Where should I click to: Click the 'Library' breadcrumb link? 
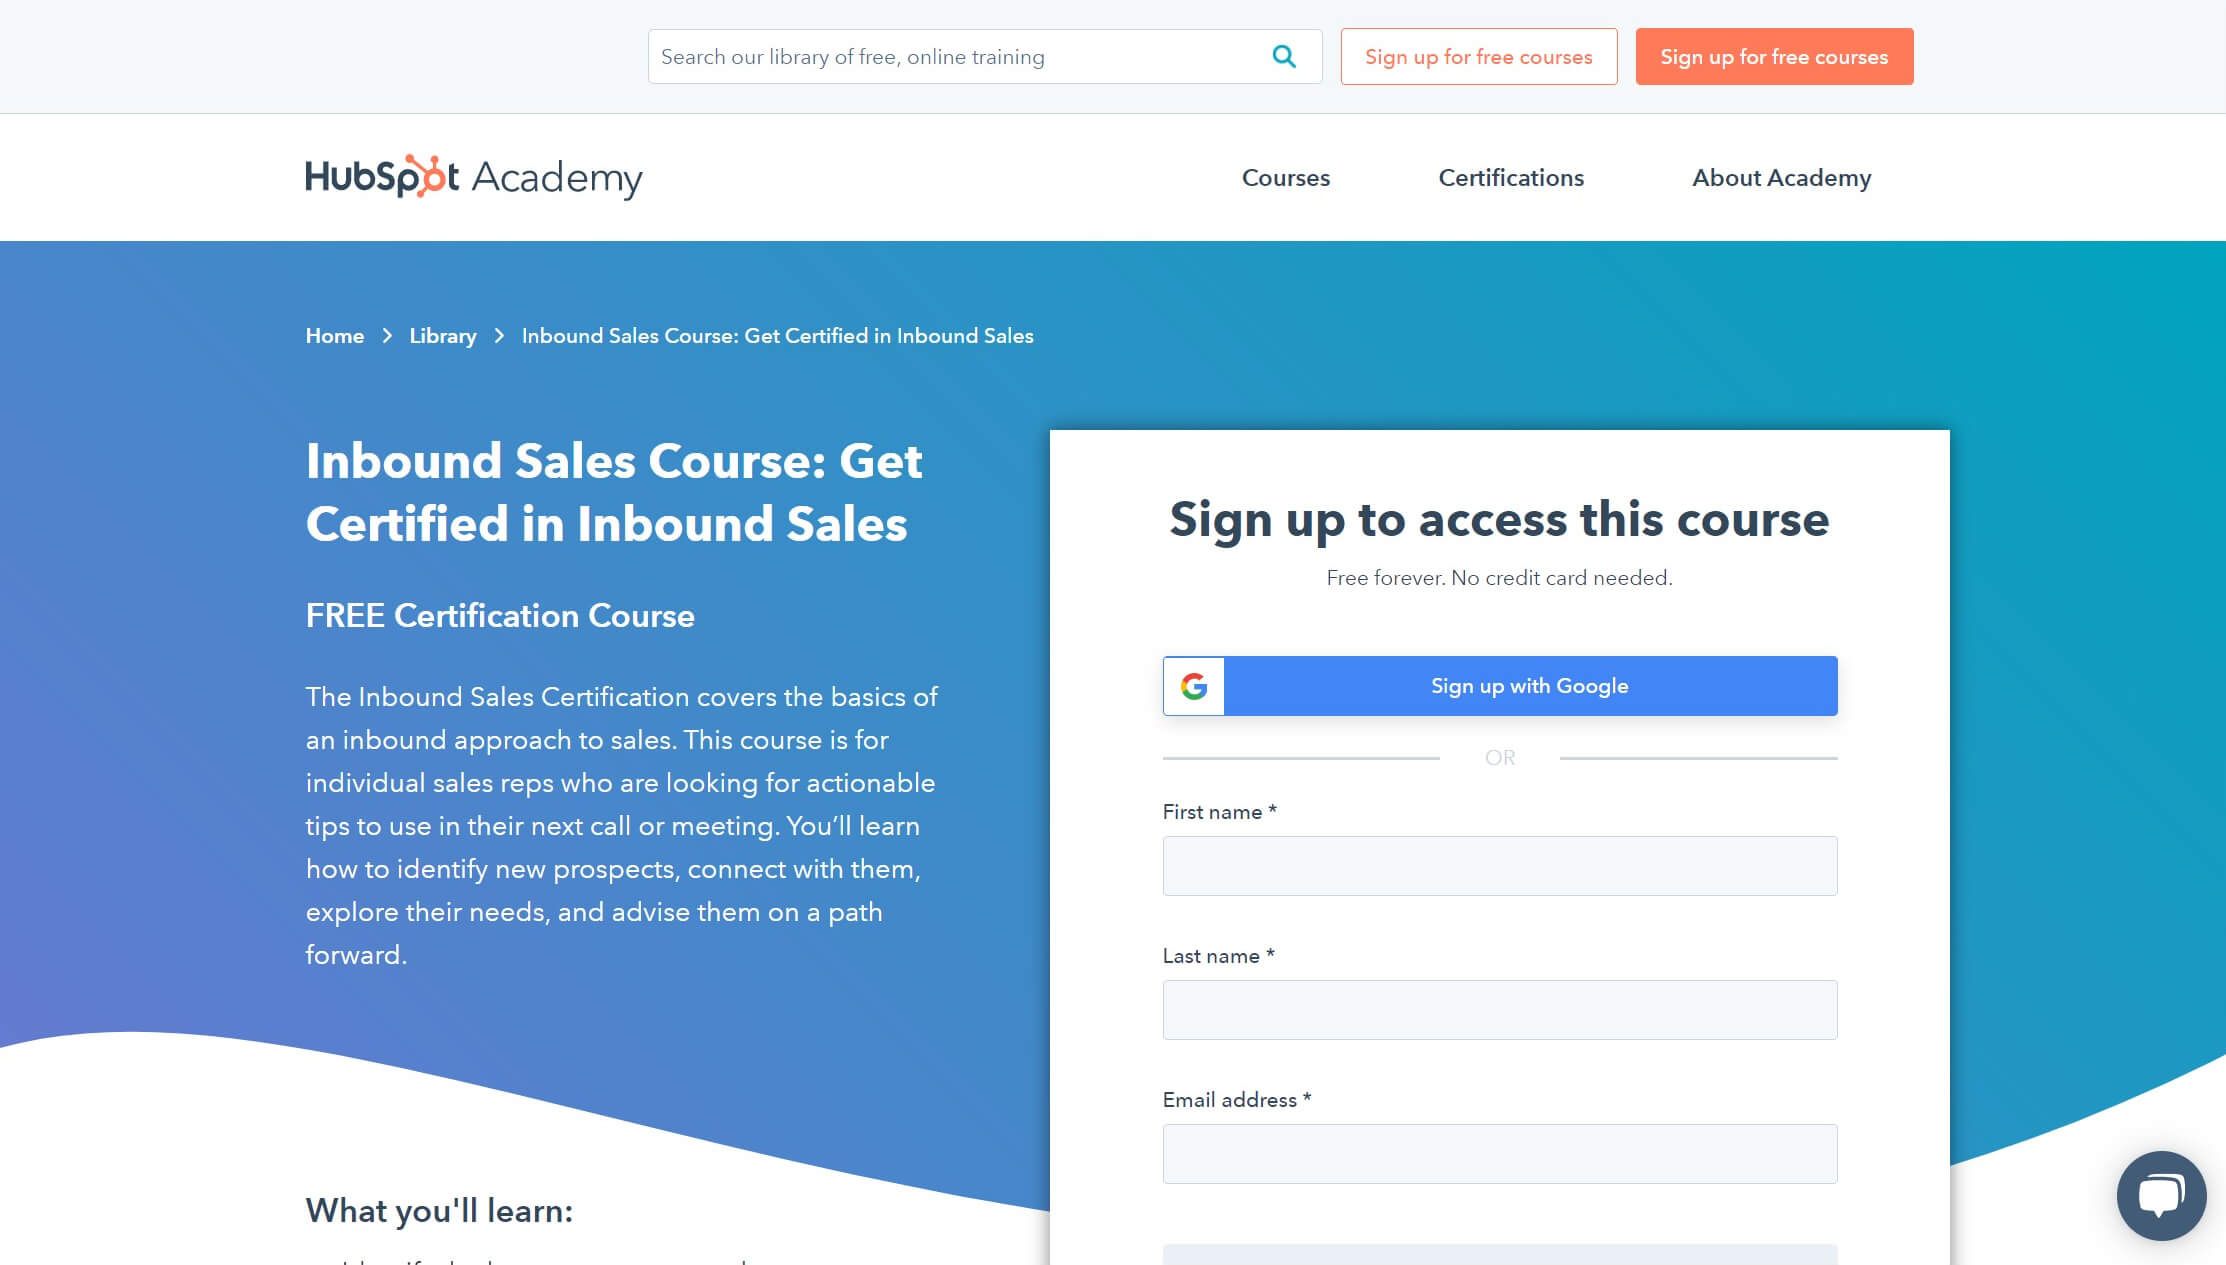click(x=442, y=337)
